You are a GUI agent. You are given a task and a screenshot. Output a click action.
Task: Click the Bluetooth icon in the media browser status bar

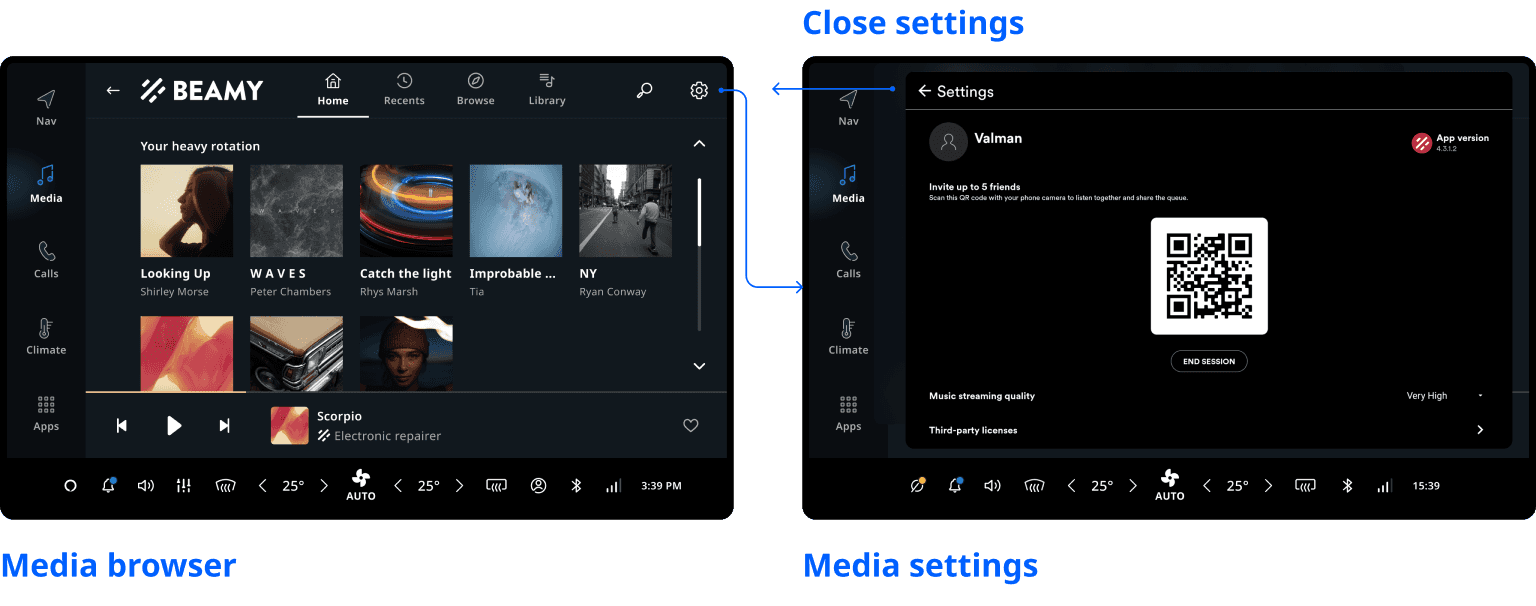[576, 486]
